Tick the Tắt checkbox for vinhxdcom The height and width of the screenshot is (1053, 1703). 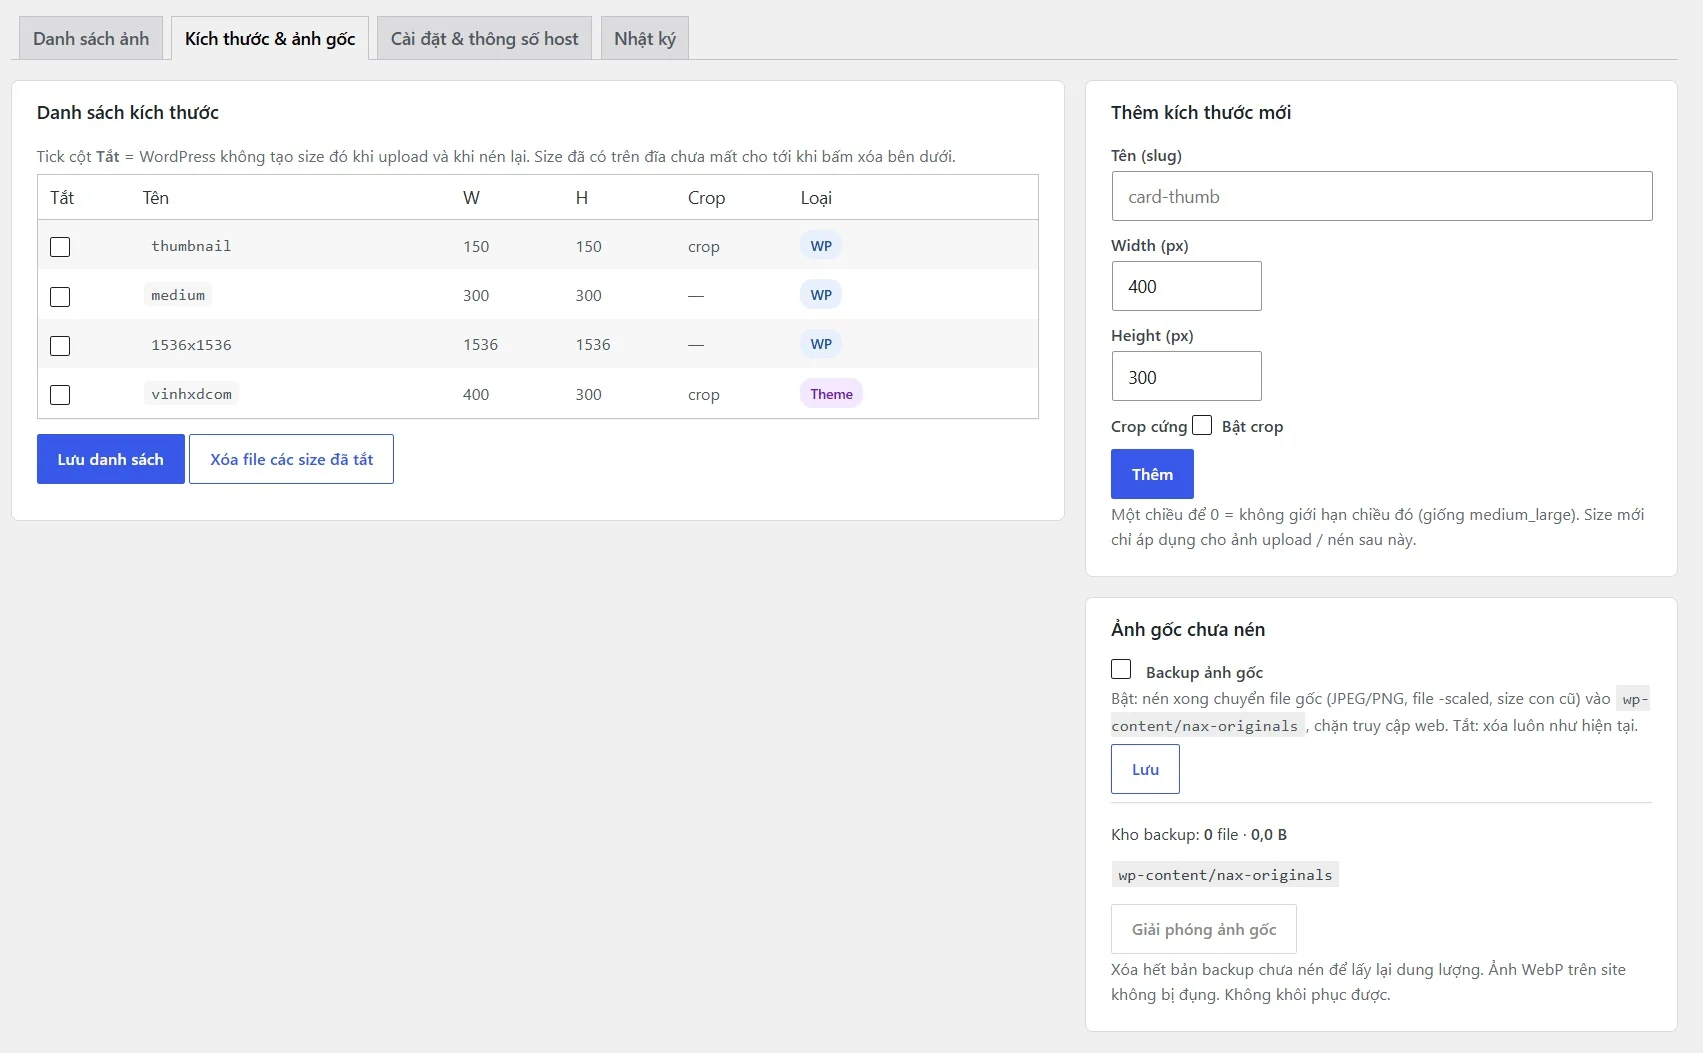point(60,395)
